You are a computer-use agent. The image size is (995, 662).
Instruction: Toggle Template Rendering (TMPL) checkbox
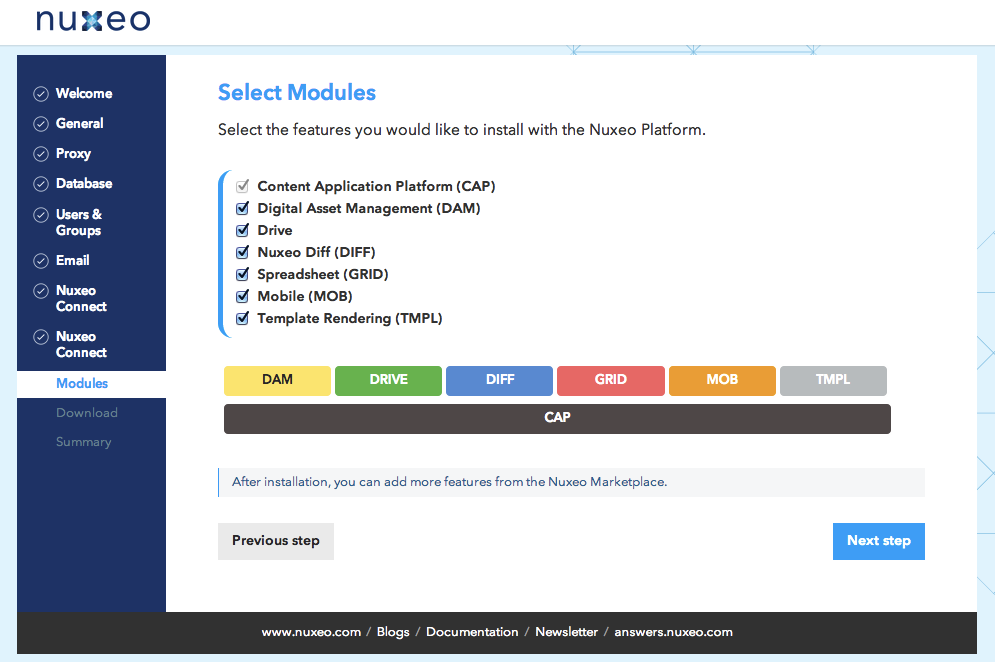(242, 319)
